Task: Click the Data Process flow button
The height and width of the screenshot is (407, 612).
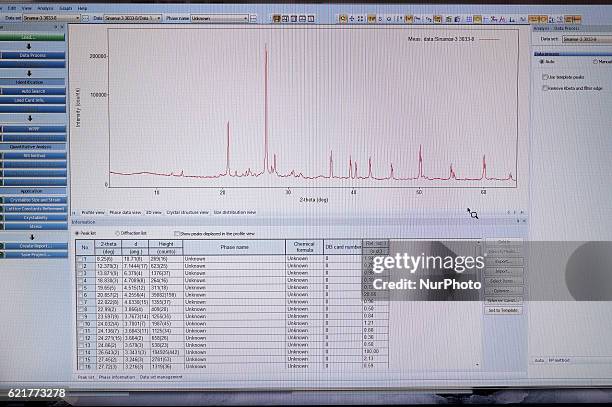Action: [x=33, y=55]
